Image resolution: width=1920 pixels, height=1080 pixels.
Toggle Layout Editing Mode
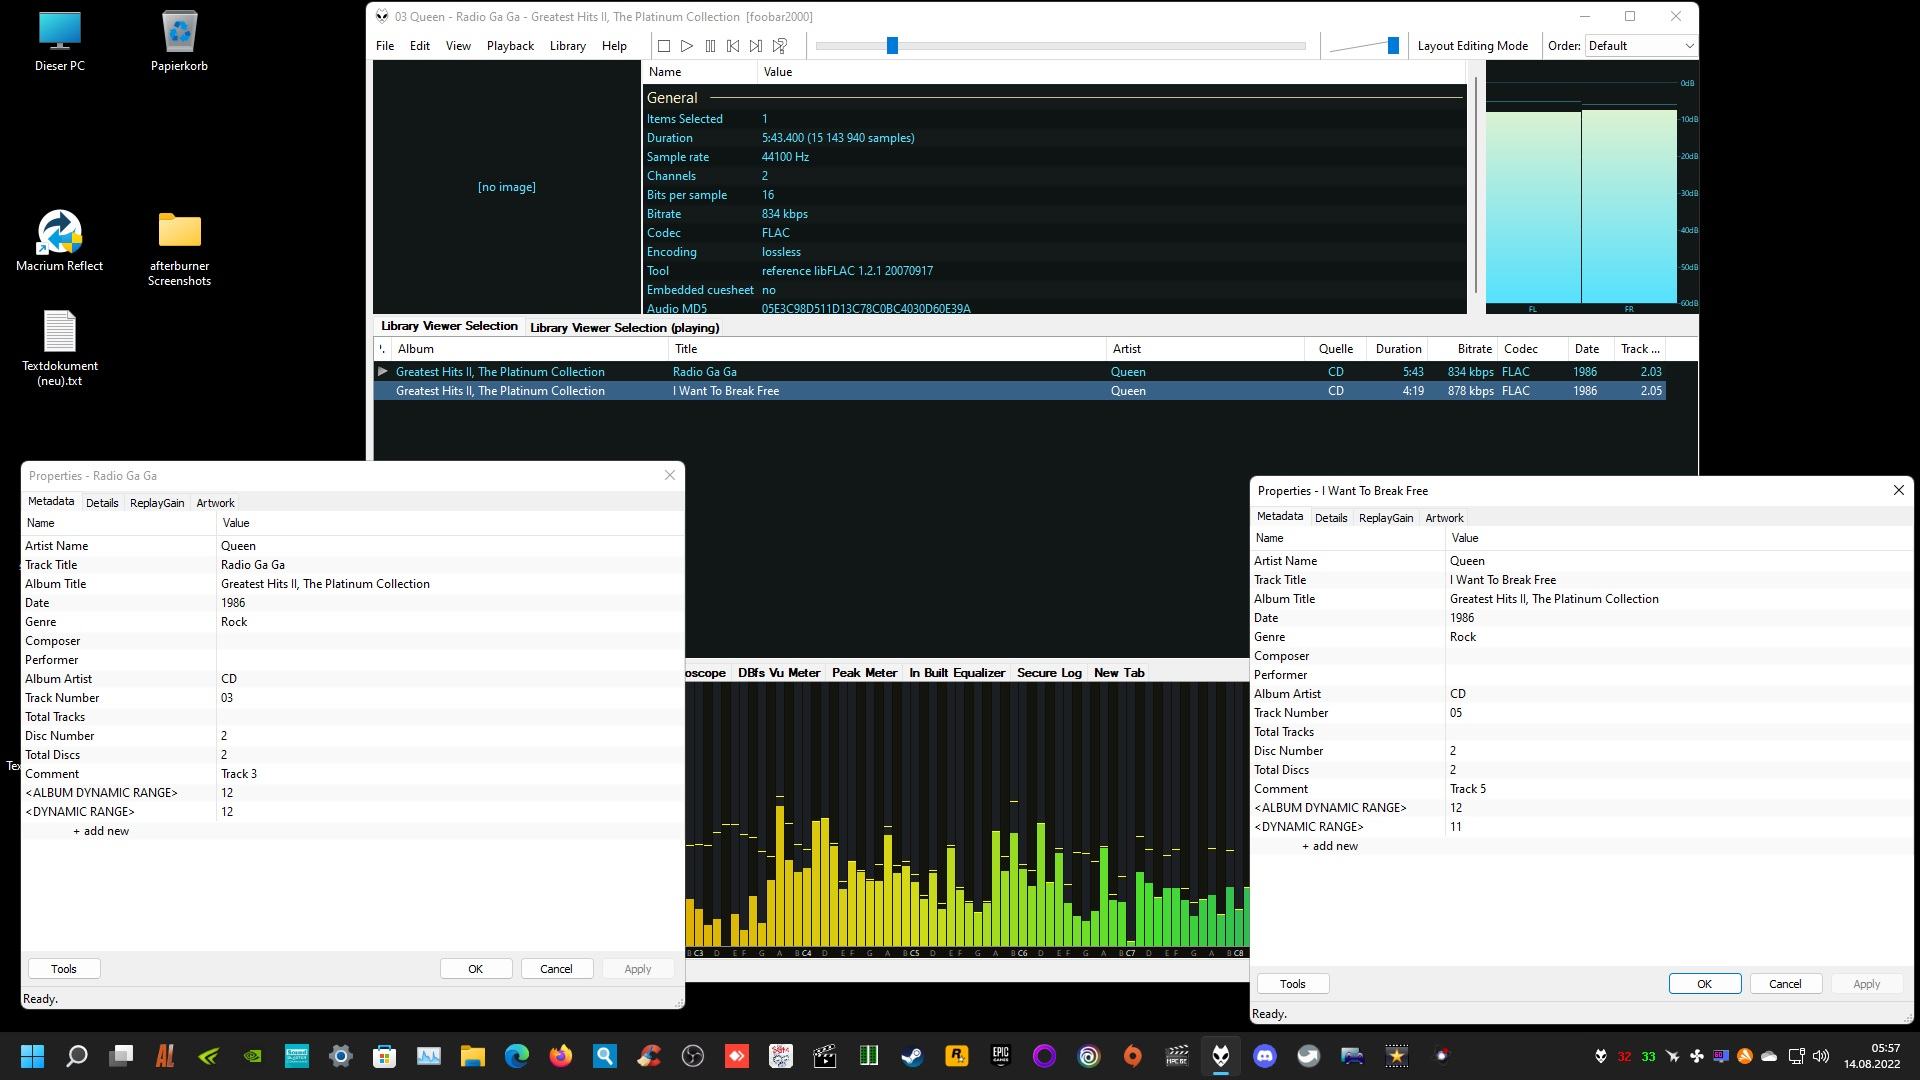[x=1472, y=46]
